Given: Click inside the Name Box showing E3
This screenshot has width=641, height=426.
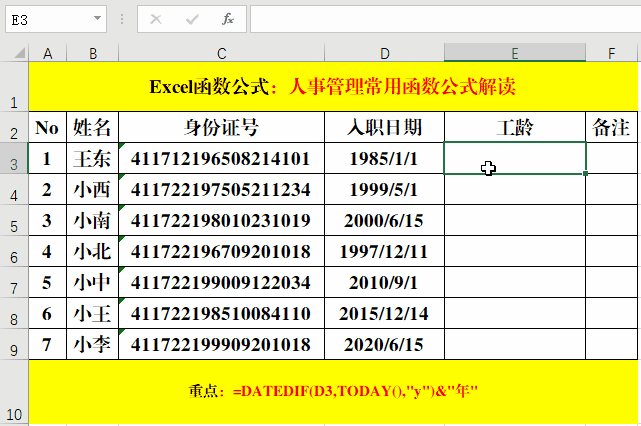Looking at the screenshot, I should coord(49,19).
